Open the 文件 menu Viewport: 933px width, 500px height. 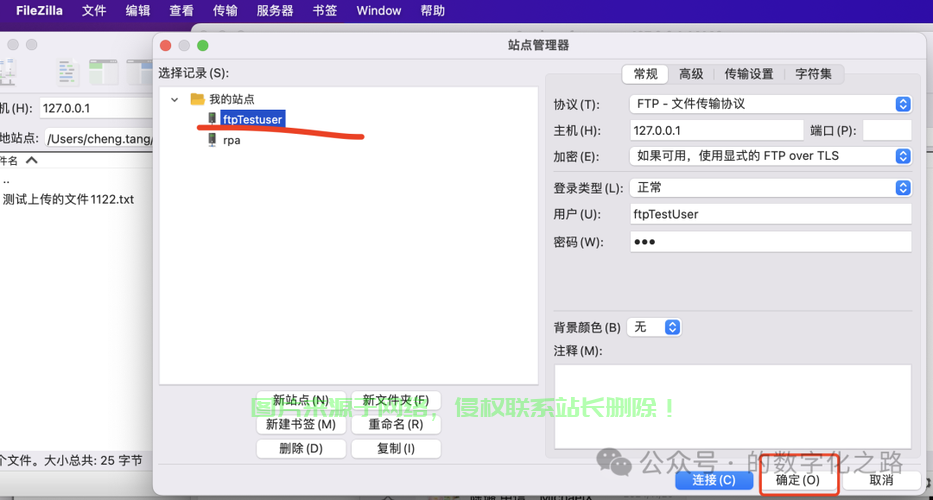tap(94, 11)
